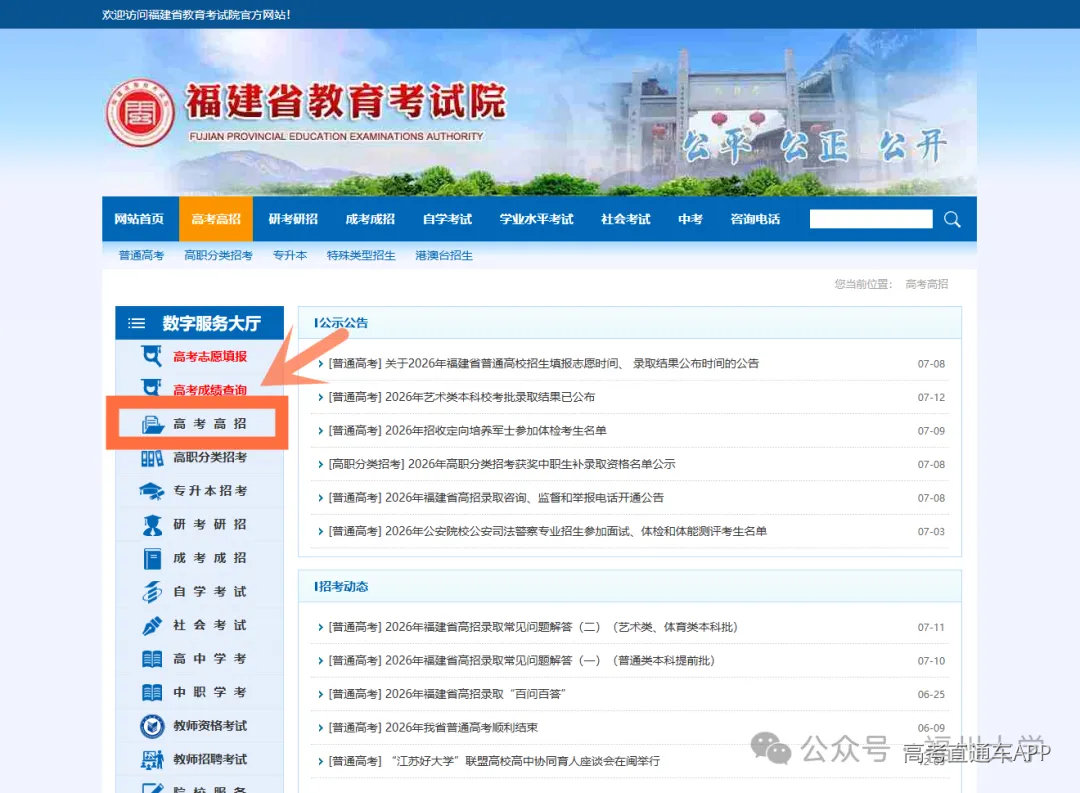Open the 高考成绩查询 sidebar link
The image size is (1080, 793).
209,390
